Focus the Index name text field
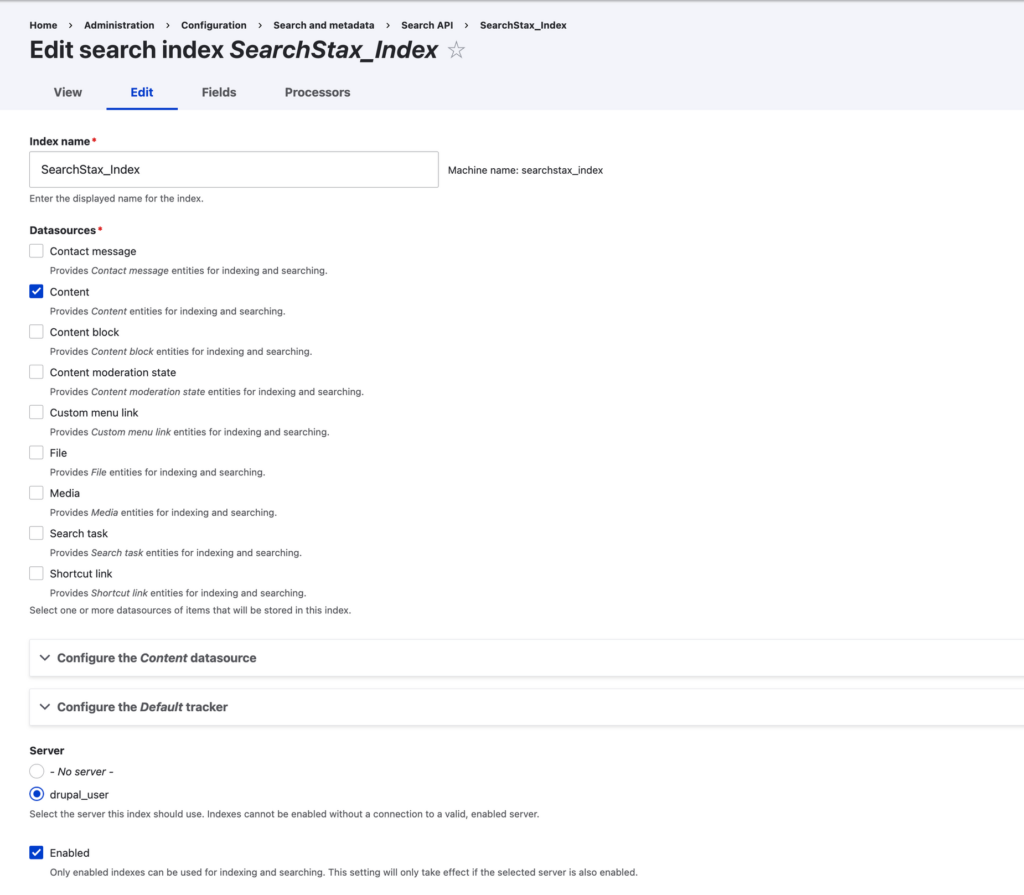Screen dimensions: 1024x895 coord(234,170)
